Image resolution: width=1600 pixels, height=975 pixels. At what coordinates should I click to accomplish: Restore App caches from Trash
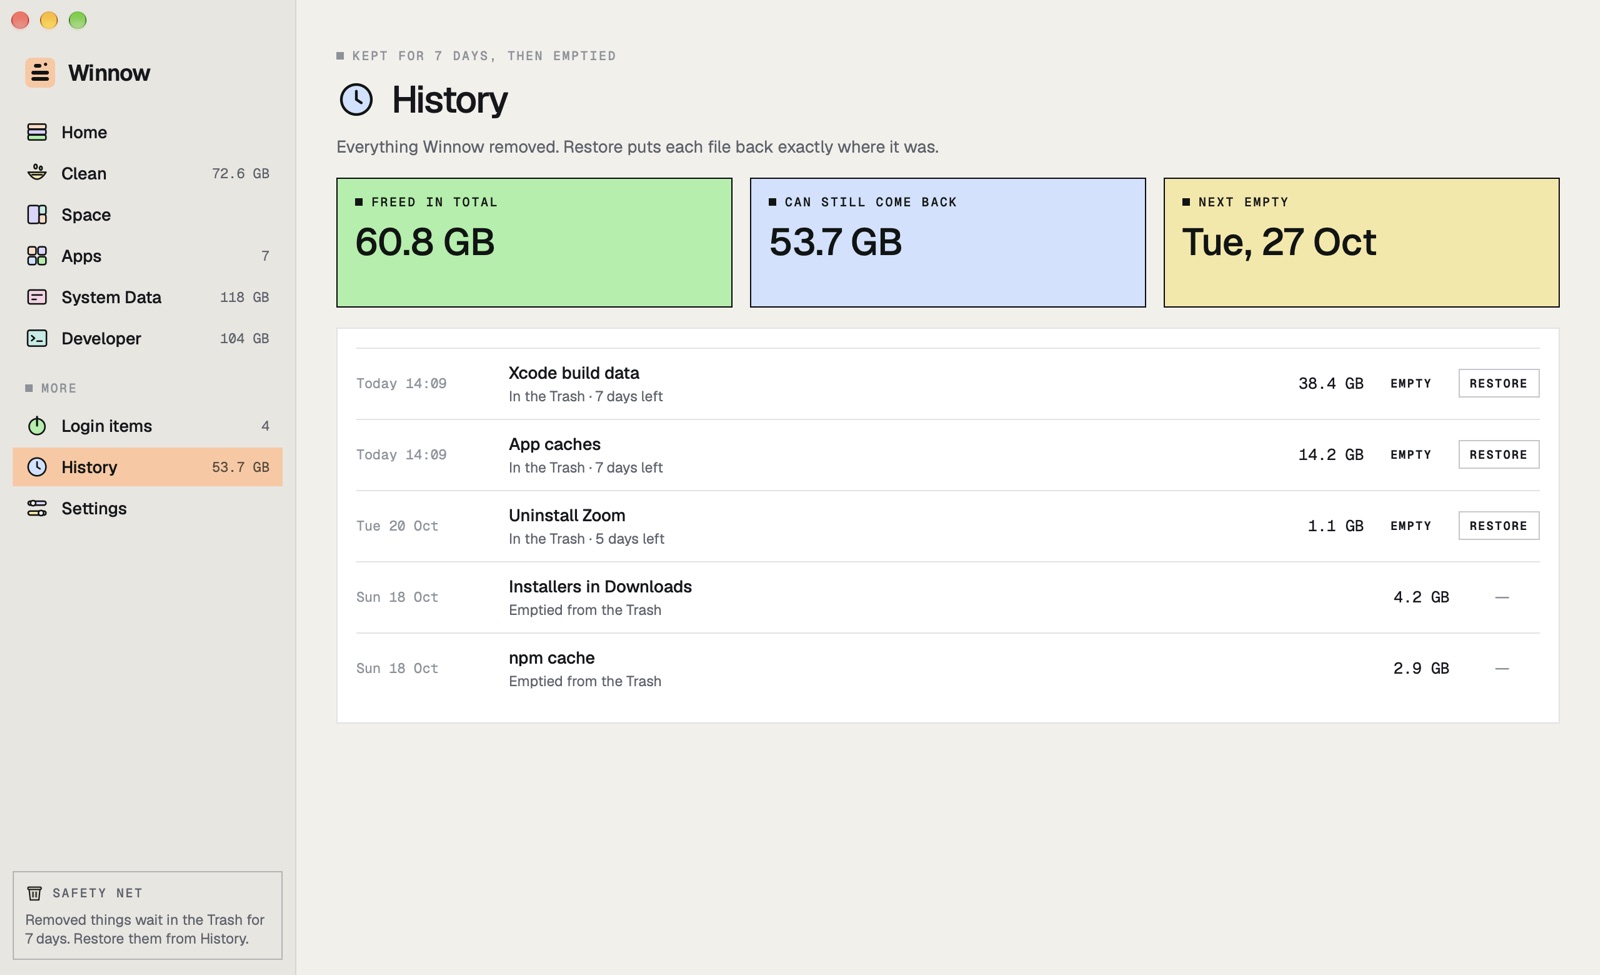(x=1498, y=454)
